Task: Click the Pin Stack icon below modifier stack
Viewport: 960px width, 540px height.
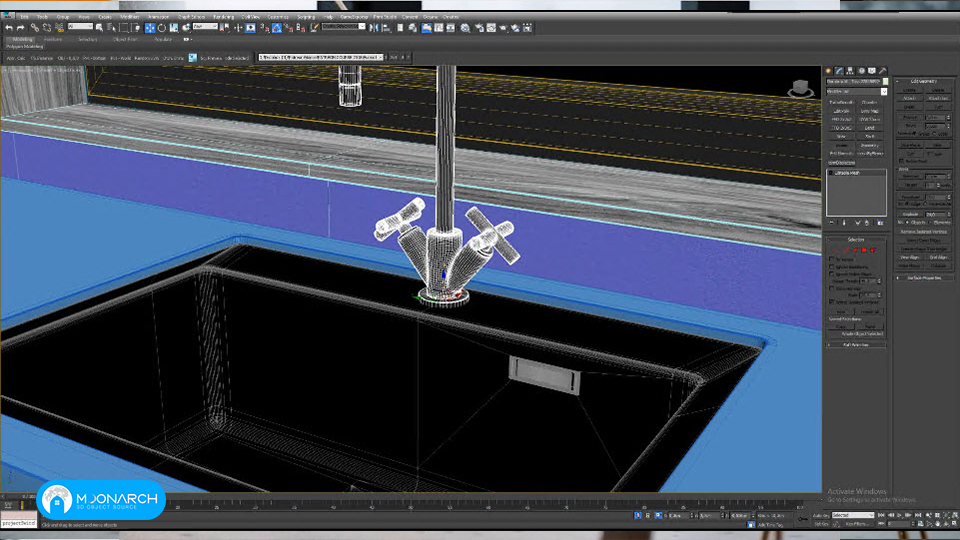Action: (x=831, y=223)
